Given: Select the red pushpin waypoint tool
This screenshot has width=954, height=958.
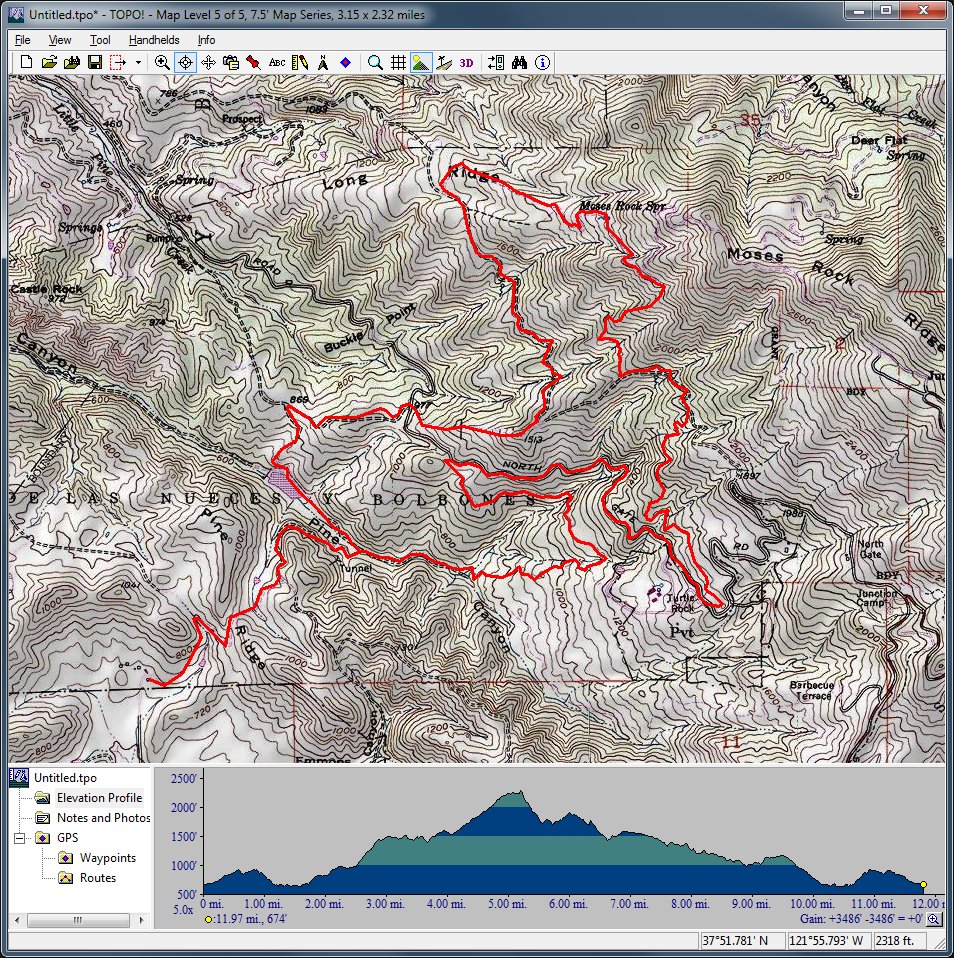Looking at the screenshot, I should [x=254, y=62].
